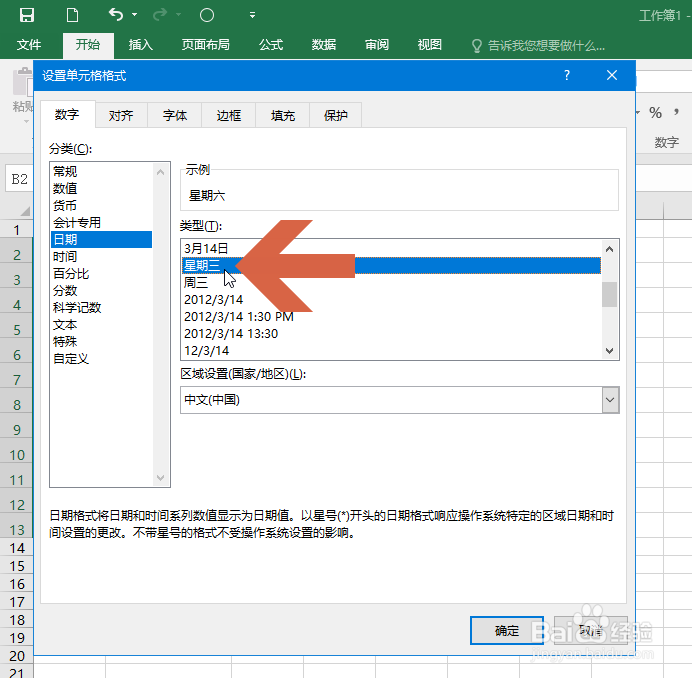Click category list scroll down arrow
The width and height of the screenshot is (692, 678).
[x=161, y=478]
